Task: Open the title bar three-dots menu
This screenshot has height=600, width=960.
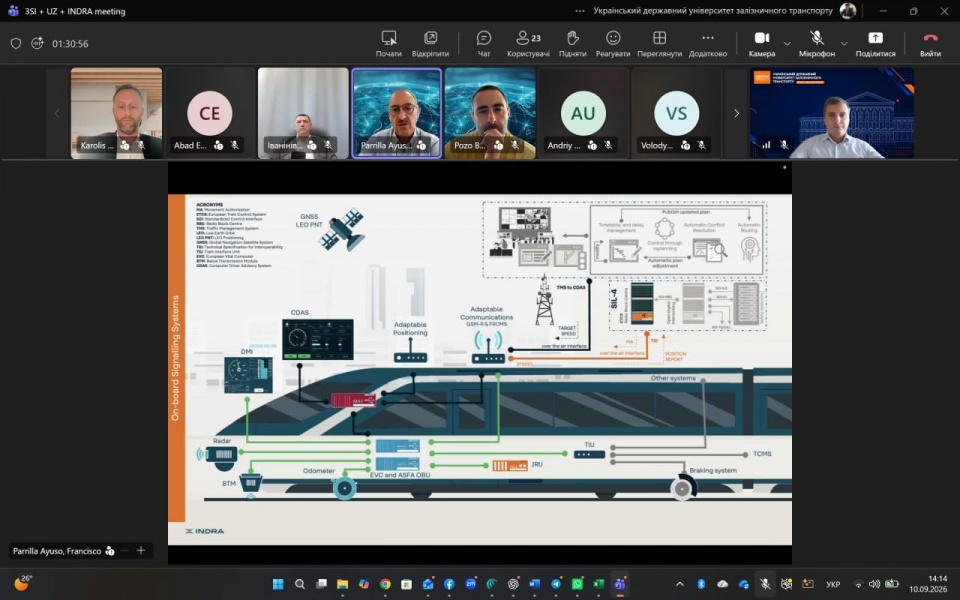Action: [580, 11]
